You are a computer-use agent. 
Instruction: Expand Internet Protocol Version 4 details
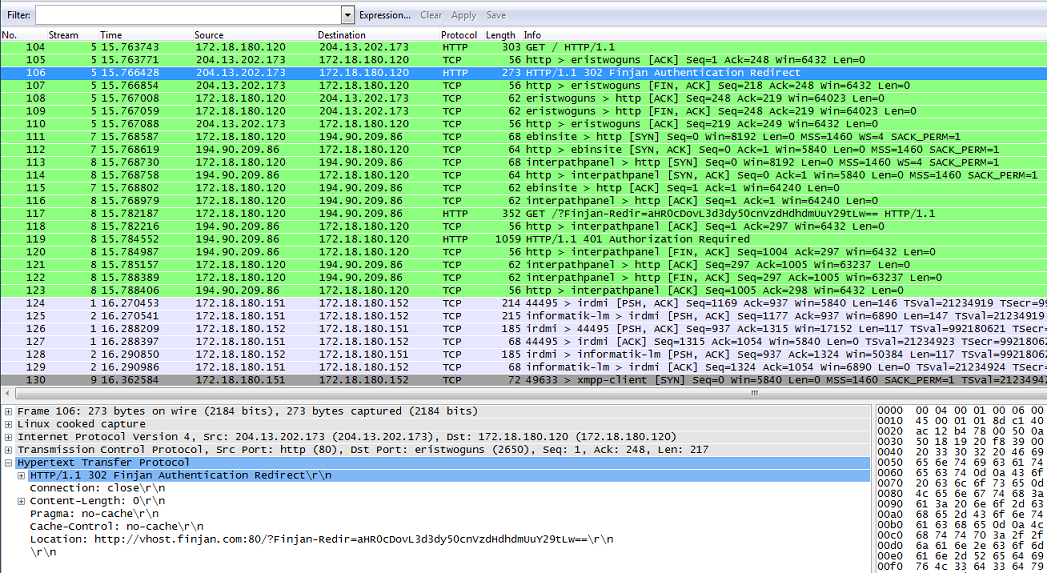(x=9, y=437)
